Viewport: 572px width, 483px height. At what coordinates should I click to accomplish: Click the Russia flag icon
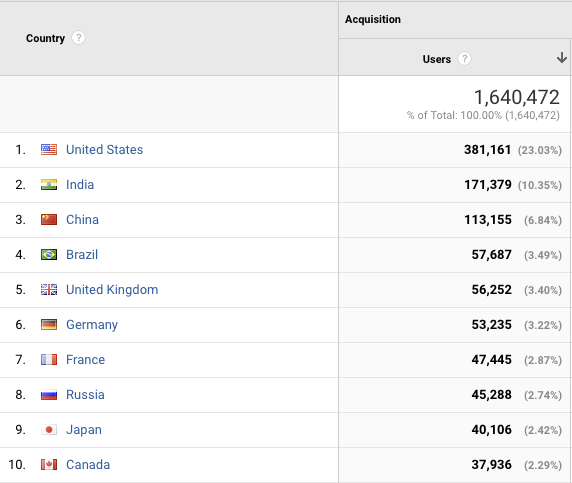(49, 395)
